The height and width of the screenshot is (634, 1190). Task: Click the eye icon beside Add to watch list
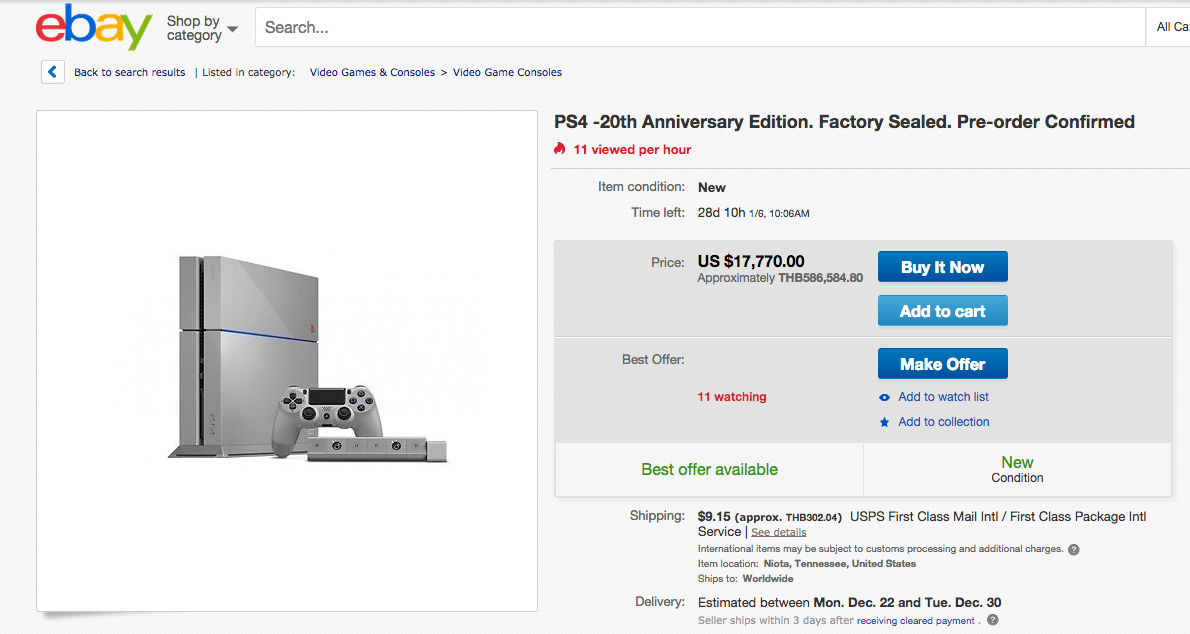[x=884, y=397]
